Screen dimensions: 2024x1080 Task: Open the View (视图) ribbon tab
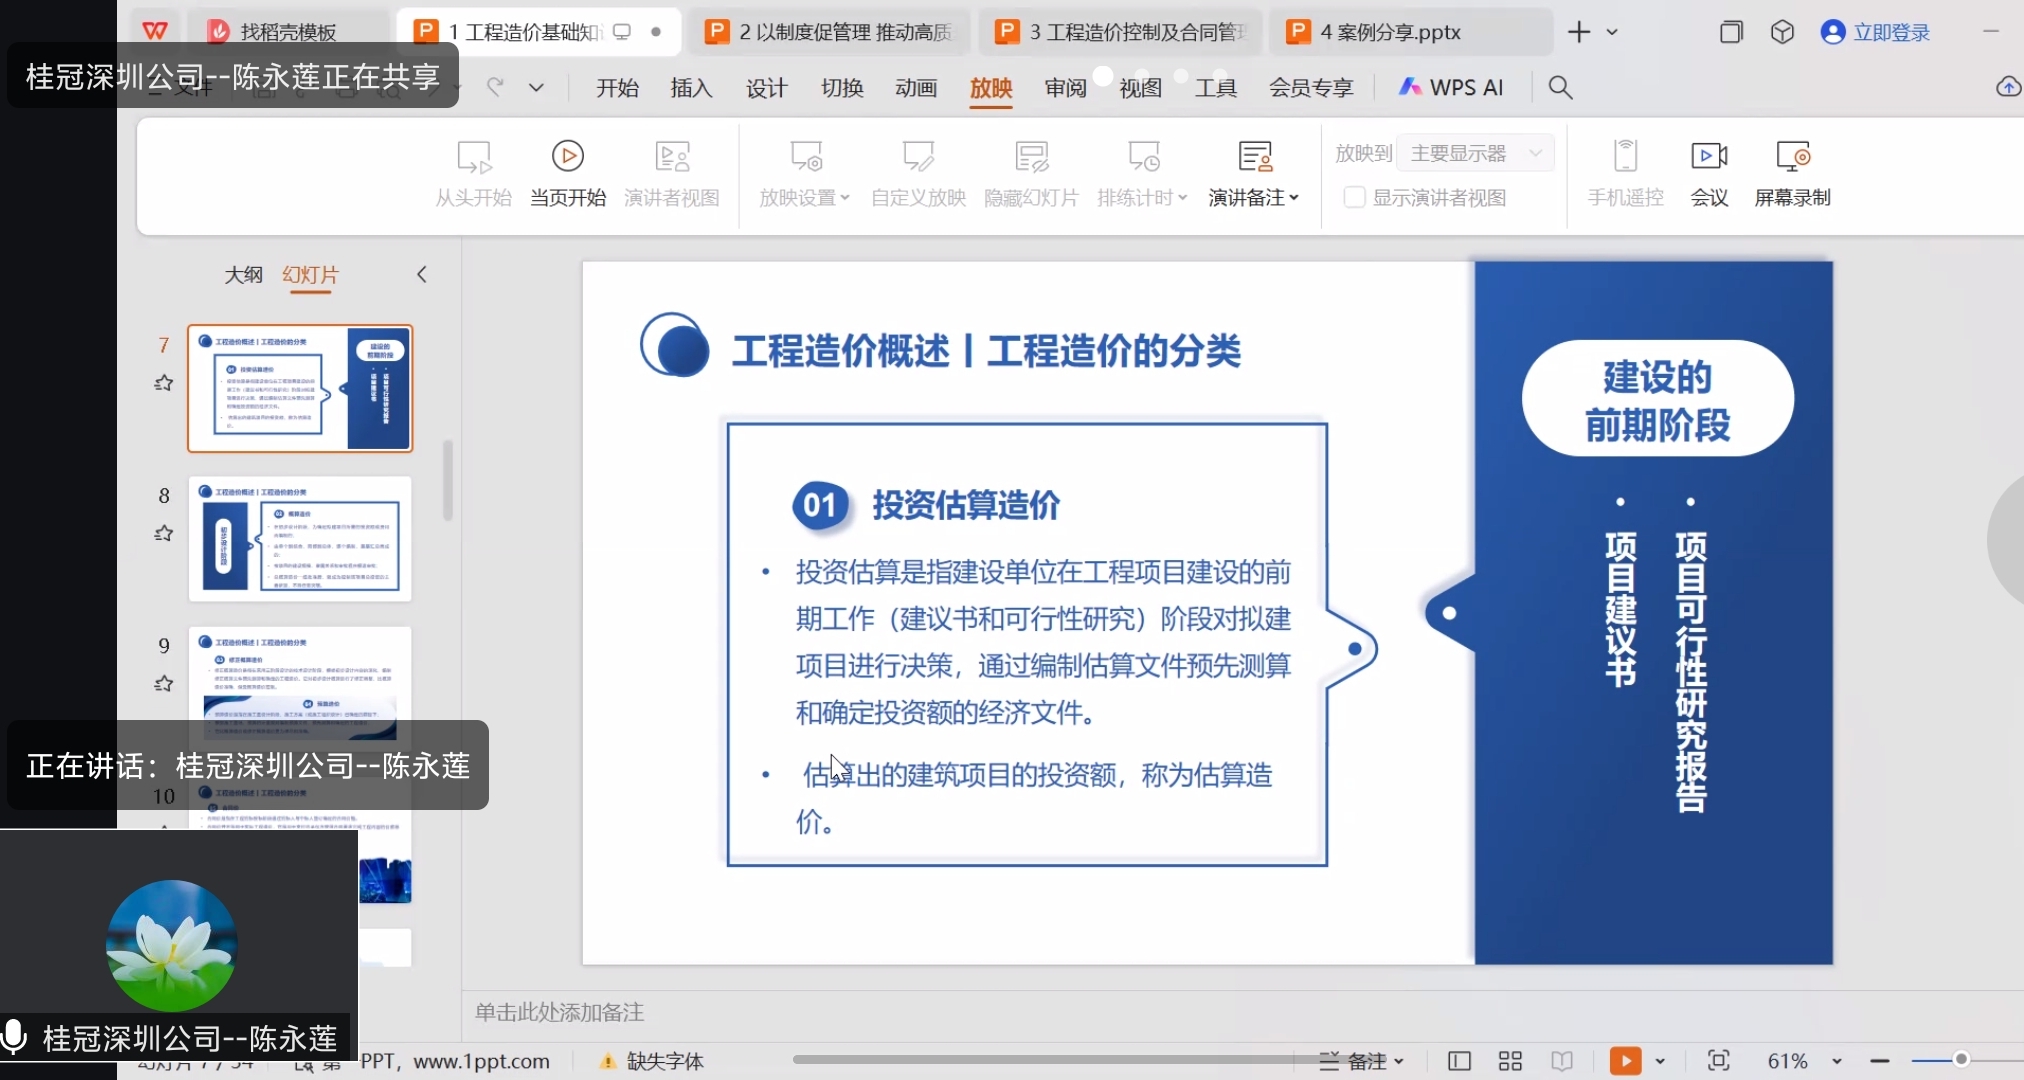pyautogui.click(x=1140, y=88)
